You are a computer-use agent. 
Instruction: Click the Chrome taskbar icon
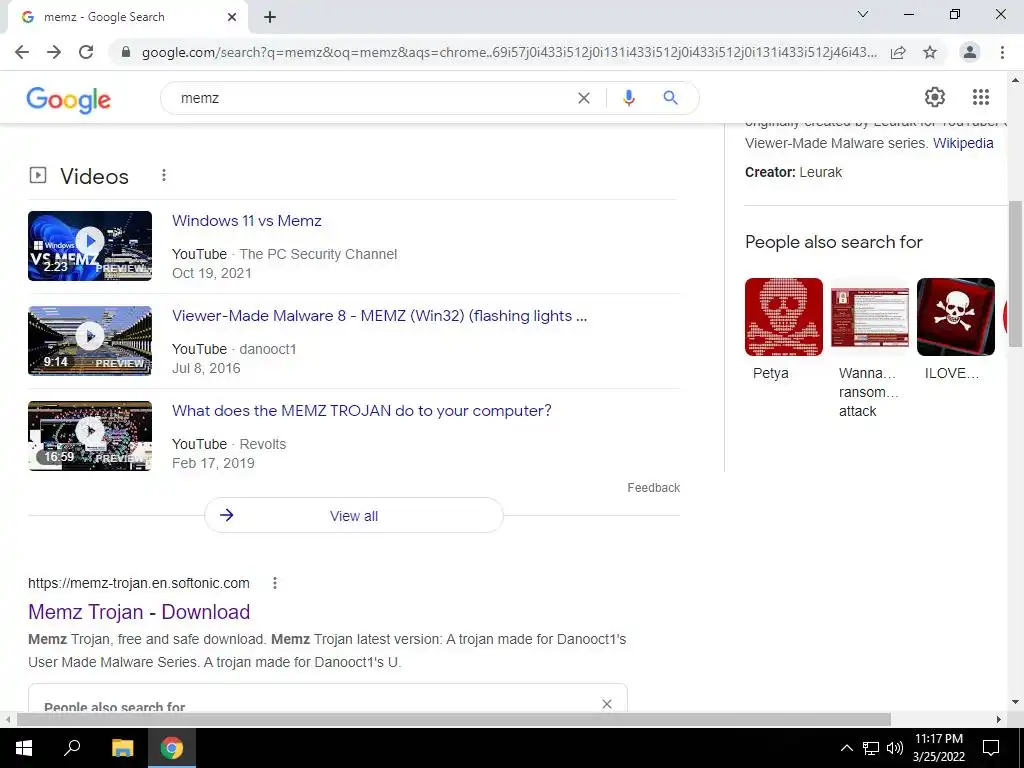172,748
